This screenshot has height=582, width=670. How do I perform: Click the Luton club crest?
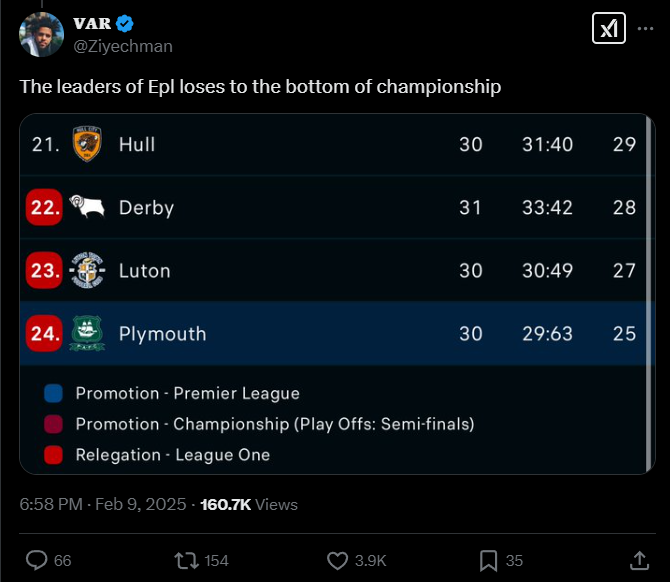87,270
